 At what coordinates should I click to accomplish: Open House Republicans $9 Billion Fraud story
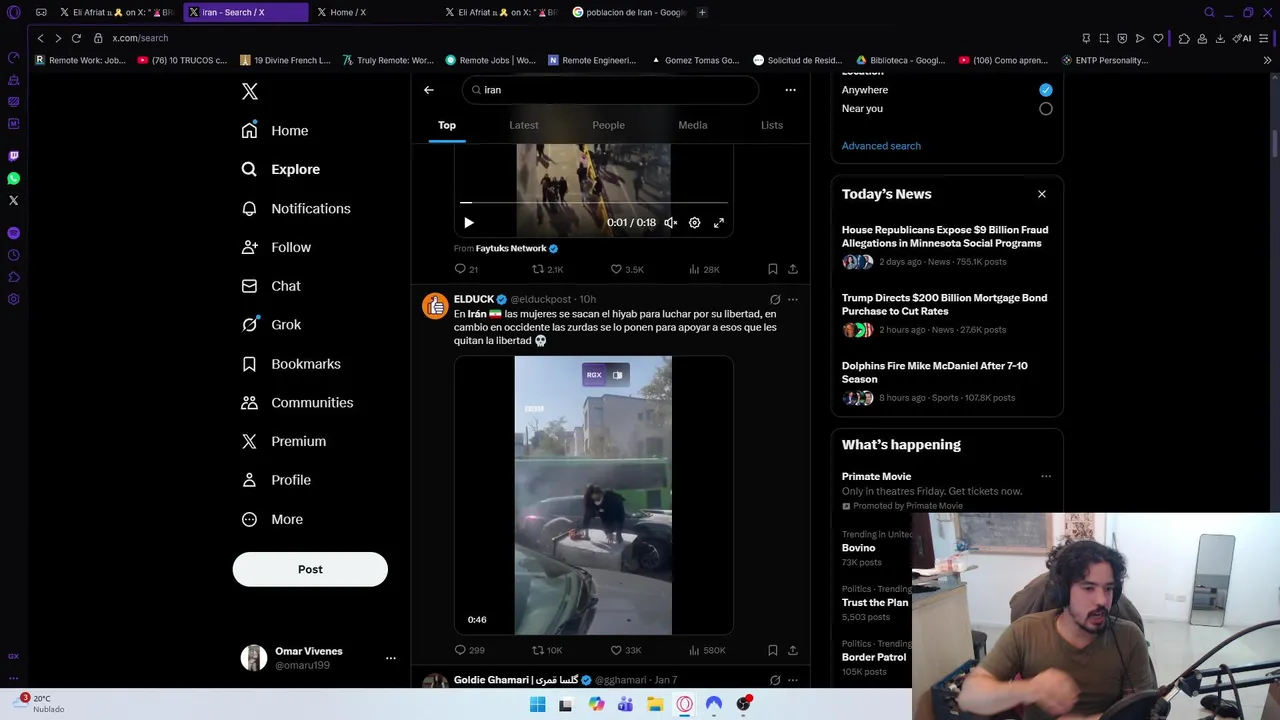[x=946, y=246]
